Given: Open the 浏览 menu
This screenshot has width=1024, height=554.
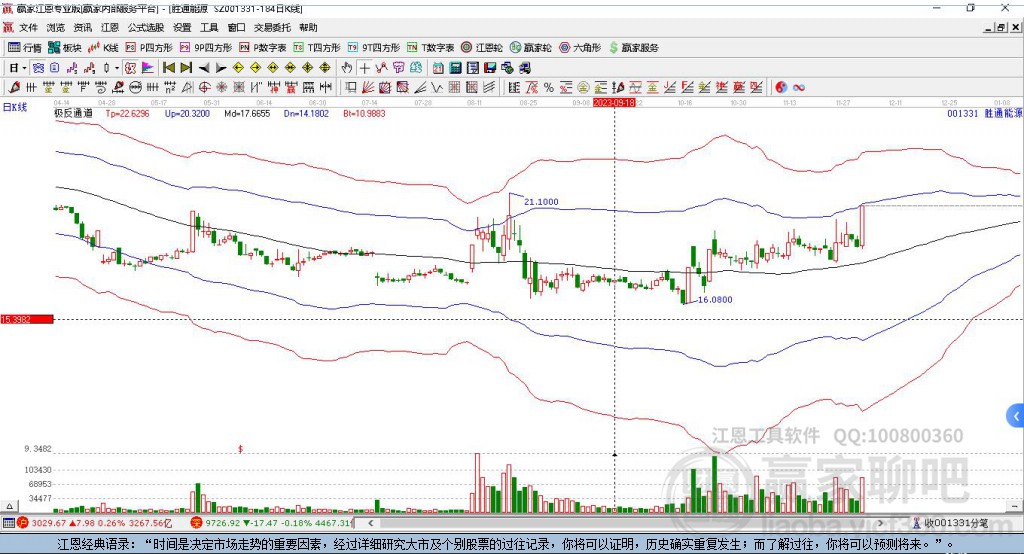Looking at the screenshot, I should click(x=56, y=27).
